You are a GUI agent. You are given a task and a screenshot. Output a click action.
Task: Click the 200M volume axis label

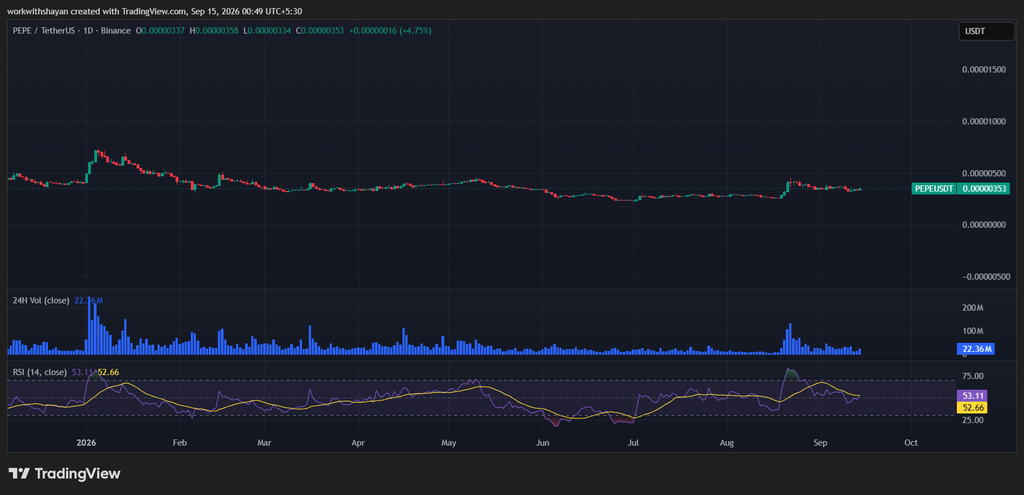point(974,308)
